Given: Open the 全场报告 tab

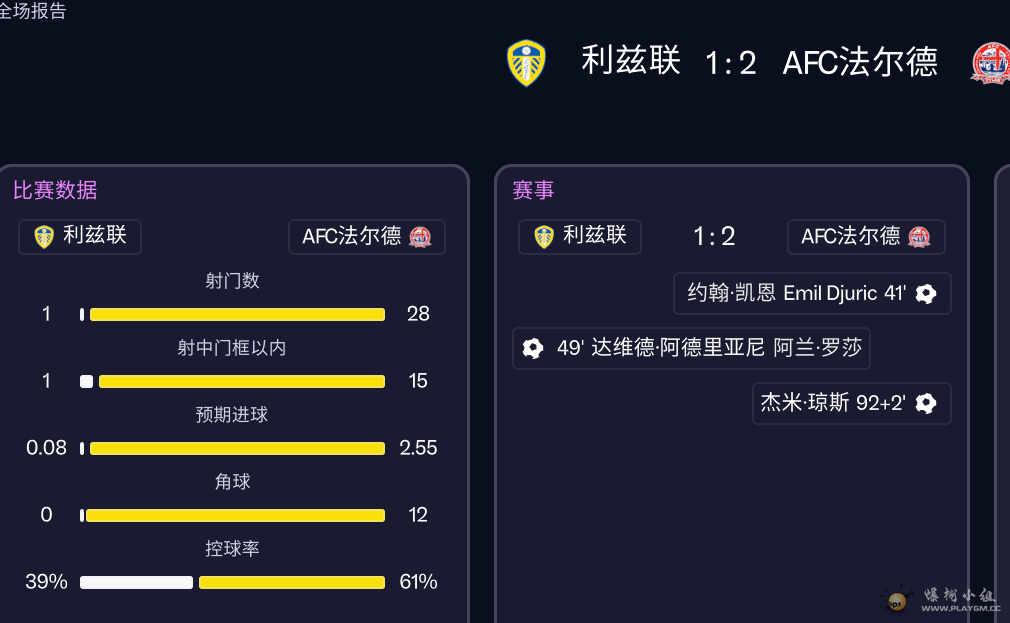Looking at the screenshot, I should (32, 11).
